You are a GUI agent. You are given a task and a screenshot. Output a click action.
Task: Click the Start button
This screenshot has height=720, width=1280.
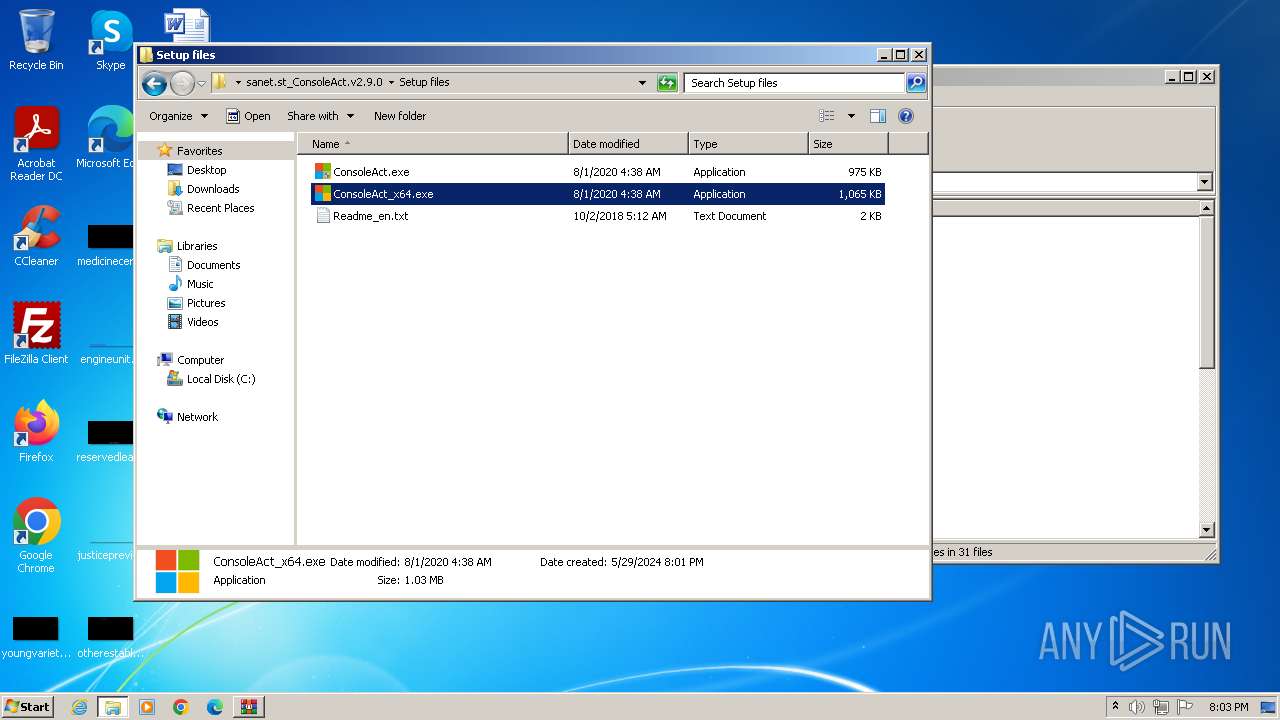(27, 706)
